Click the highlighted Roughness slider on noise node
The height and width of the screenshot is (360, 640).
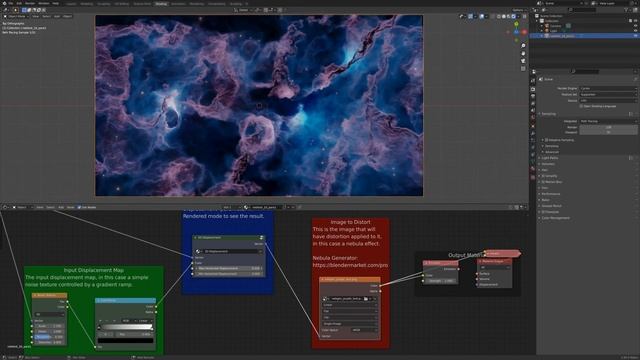(49, 337)
